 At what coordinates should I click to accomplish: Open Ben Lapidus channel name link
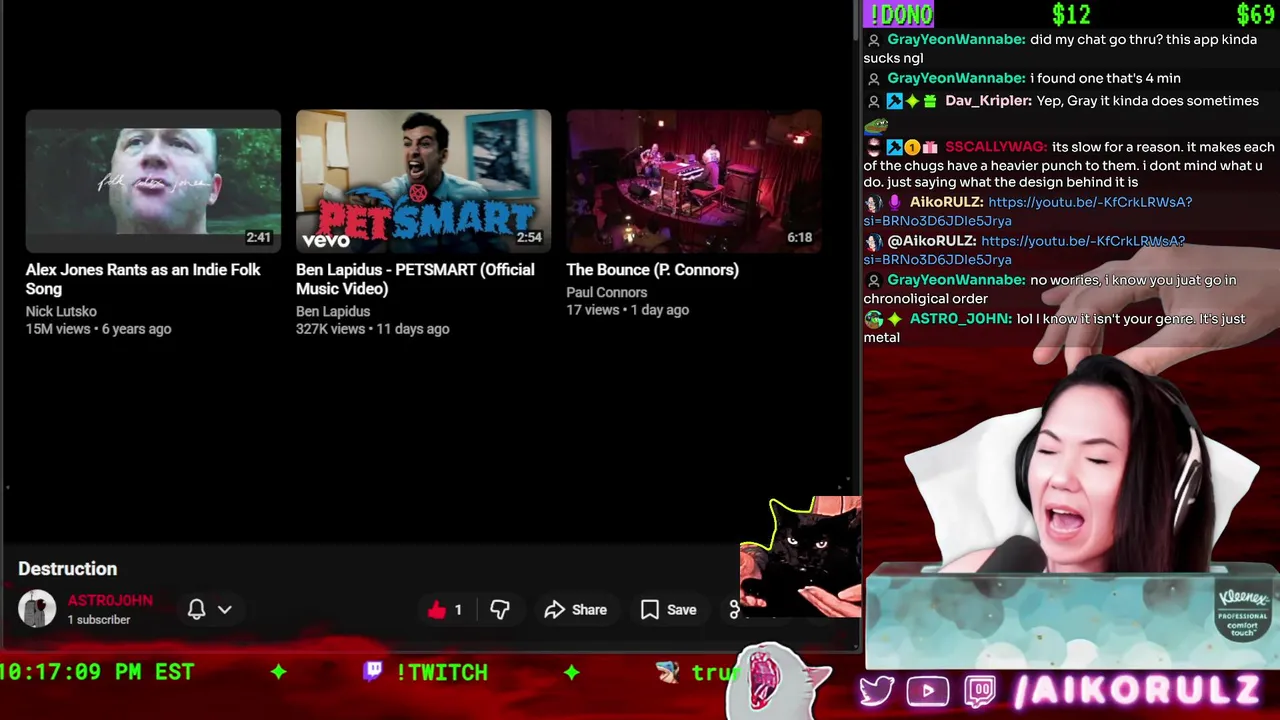click(333, 311)
